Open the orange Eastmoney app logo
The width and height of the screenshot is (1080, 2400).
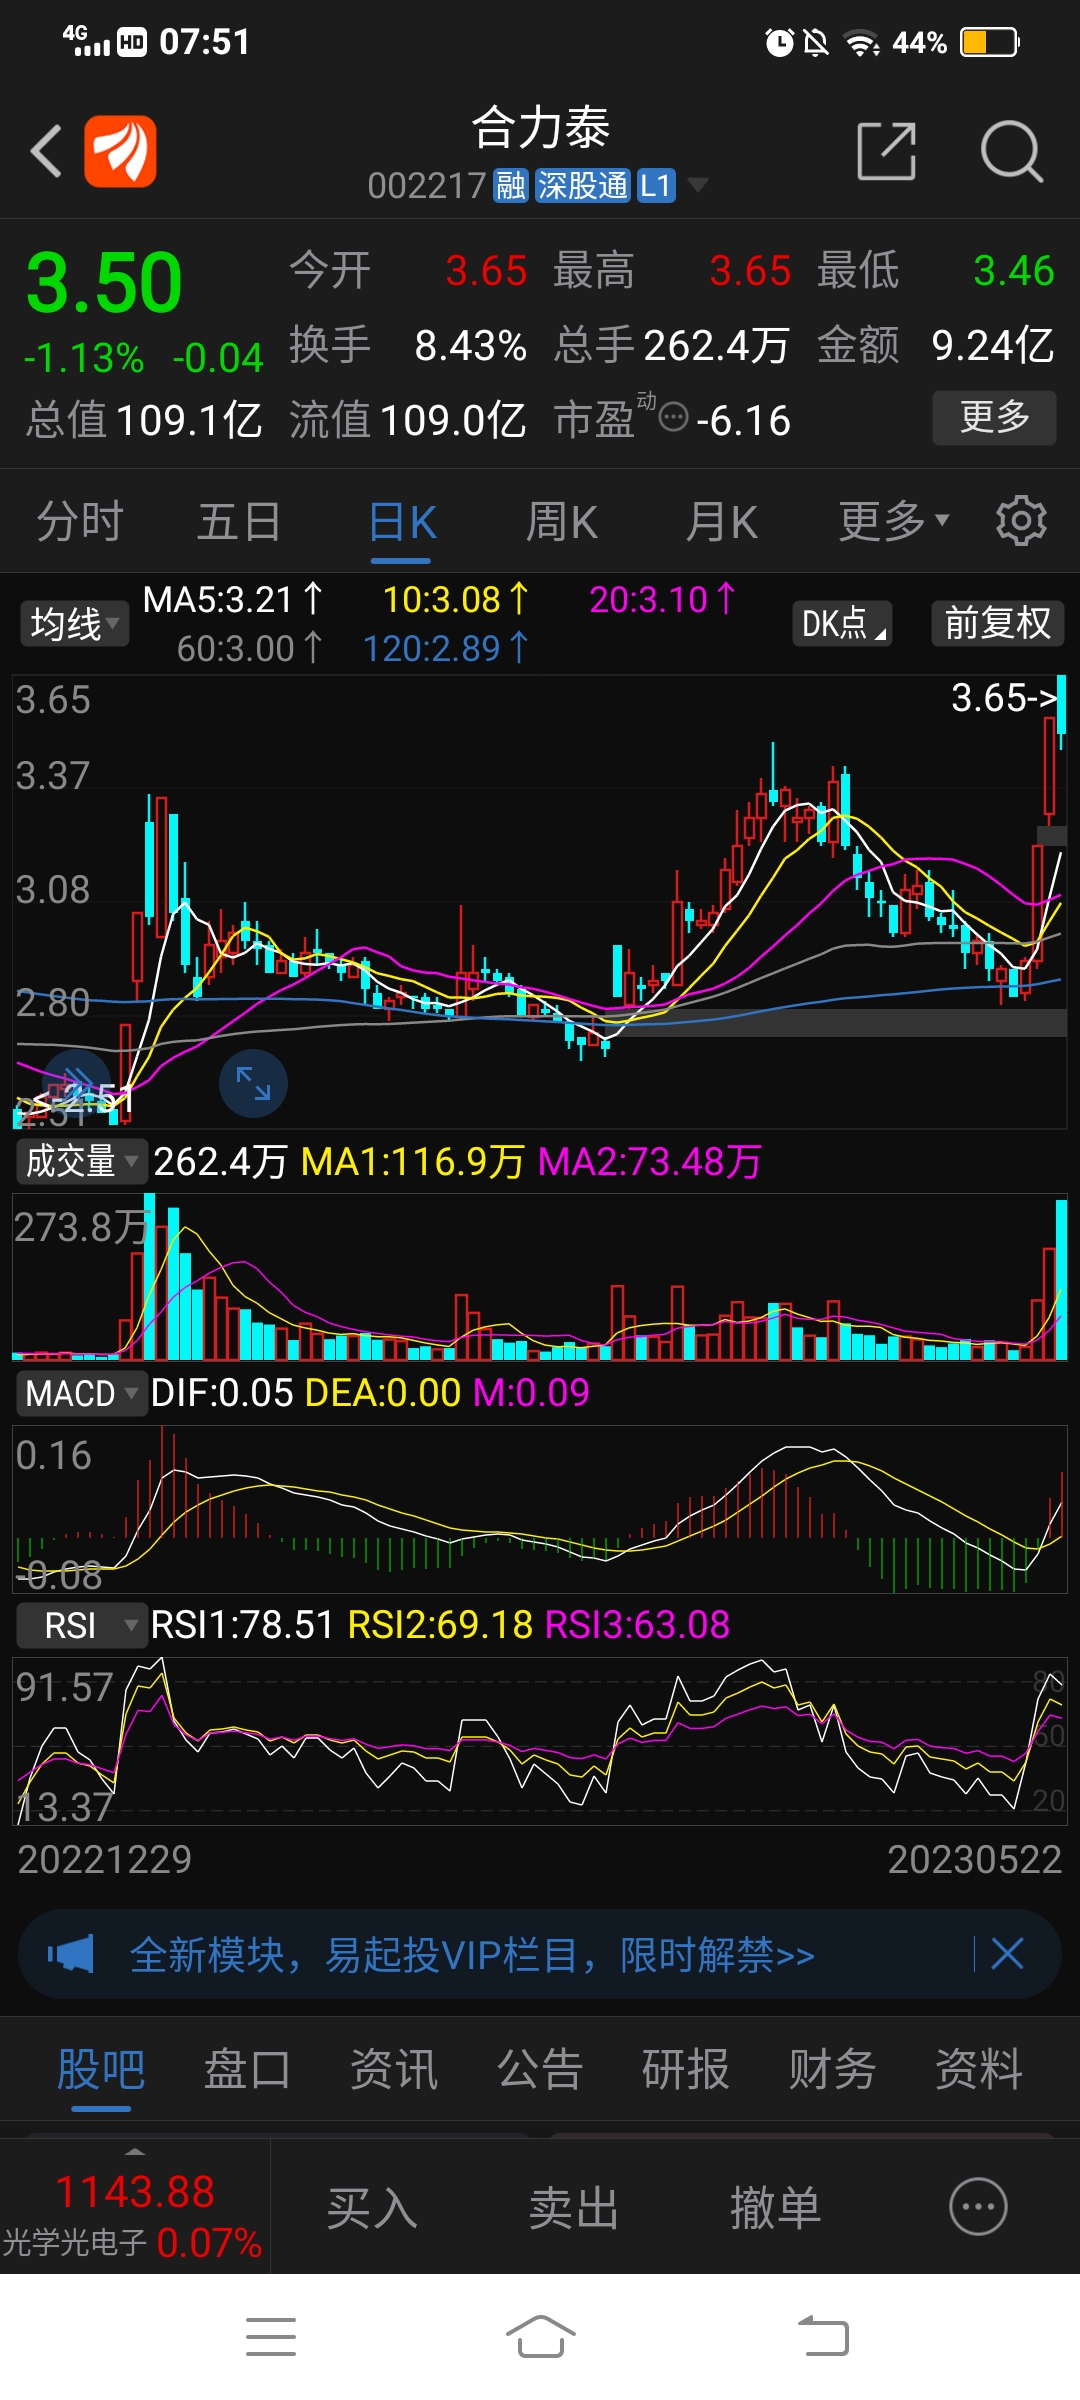[120, 151]
